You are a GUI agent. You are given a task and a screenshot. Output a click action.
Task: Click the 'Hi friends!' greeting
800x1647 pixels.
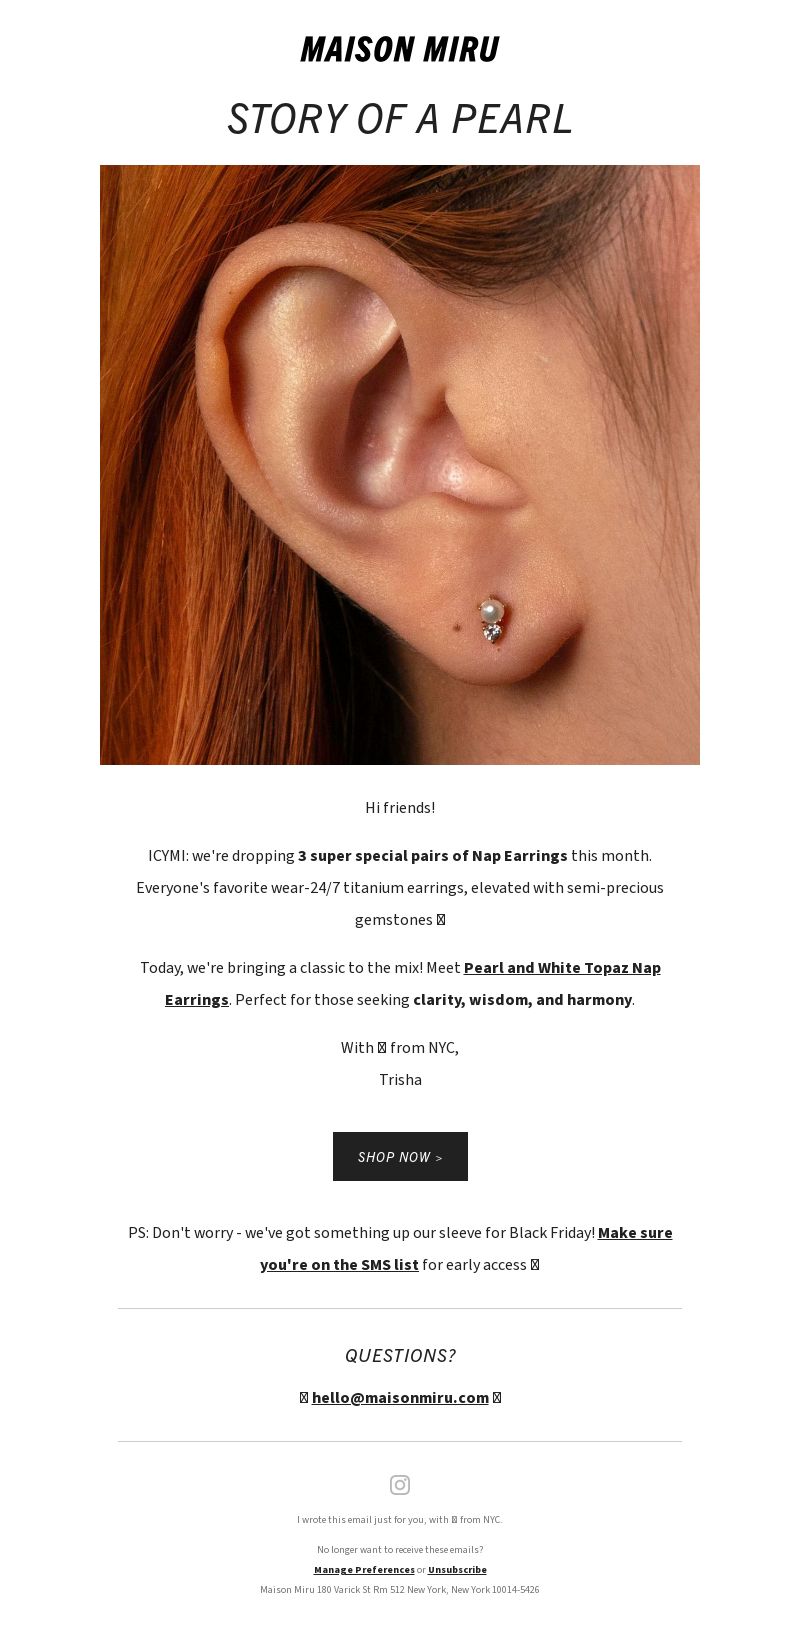point(400,808)
